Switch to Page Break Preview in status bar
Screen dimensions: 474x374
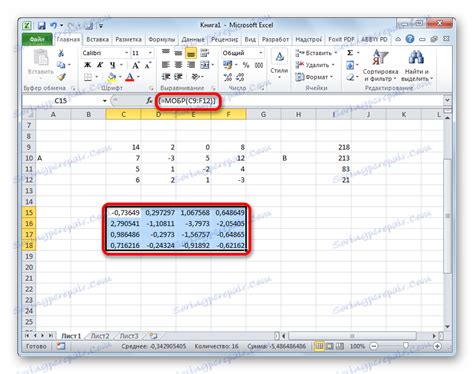click(x=340, y=346)
